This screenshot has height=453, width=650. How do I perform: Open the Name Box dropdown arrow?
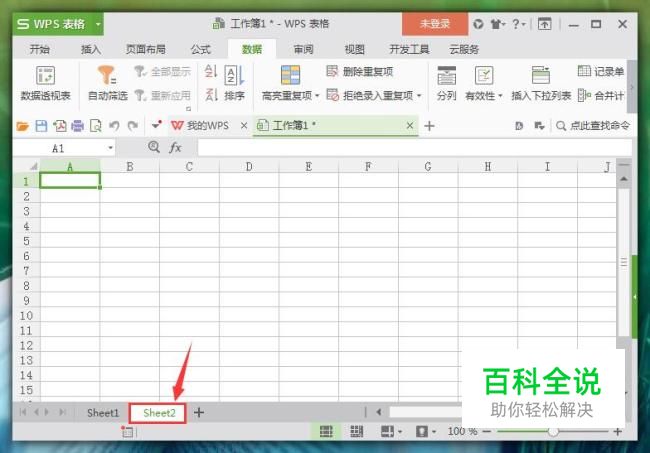pos(110,148)
